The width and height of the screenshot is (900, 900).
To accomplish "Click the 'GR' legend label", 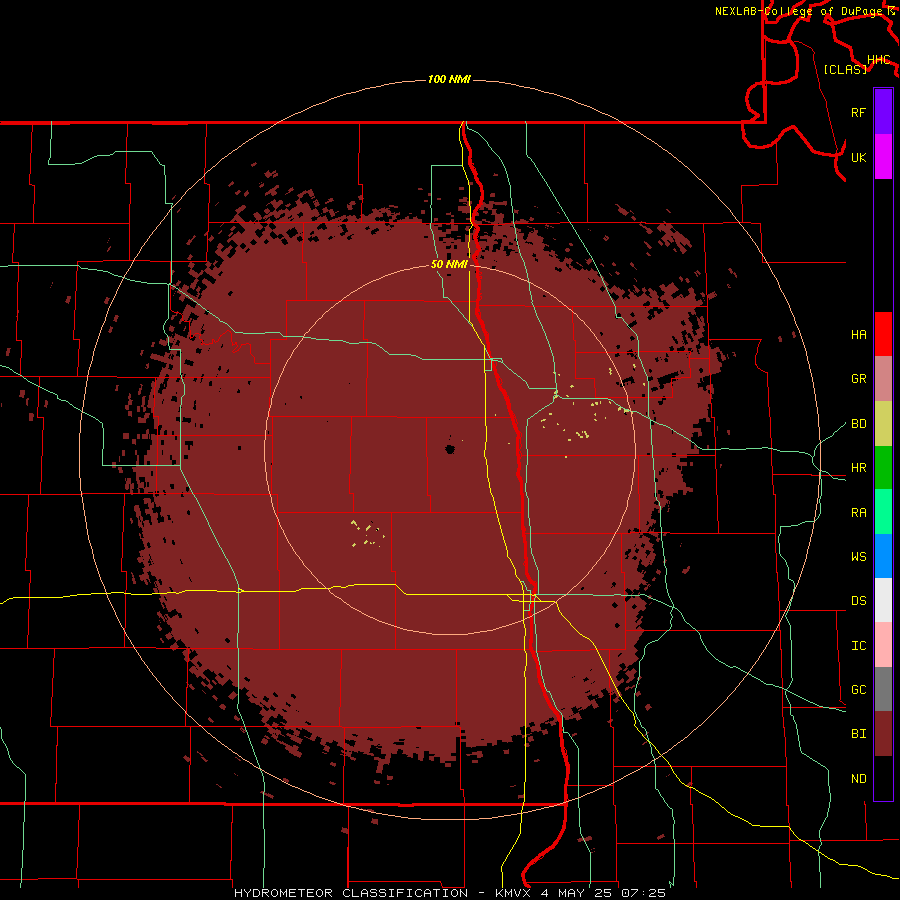I will click(x=859, y=379).
